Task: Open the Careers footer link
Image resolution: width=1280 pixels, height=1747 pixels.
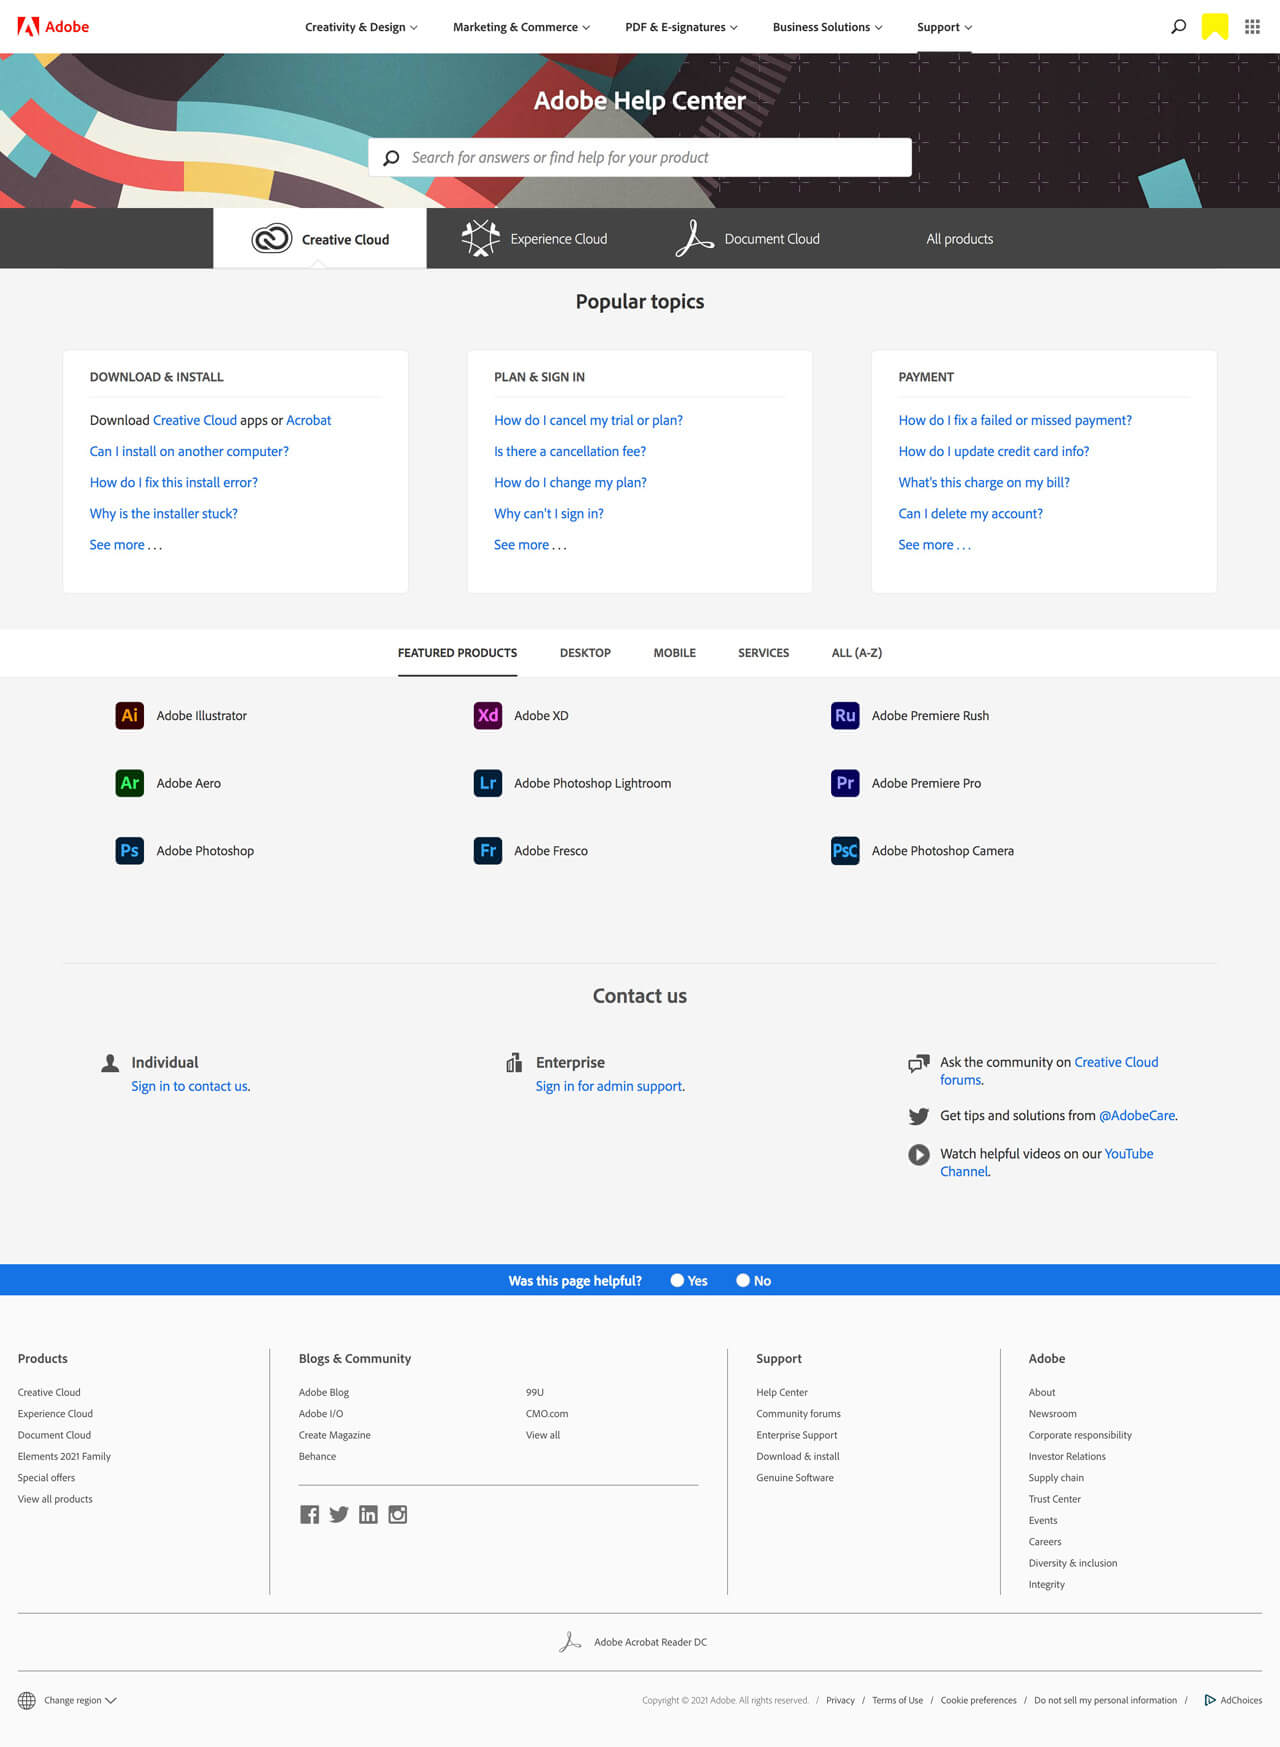Action: point(1045,1542)
